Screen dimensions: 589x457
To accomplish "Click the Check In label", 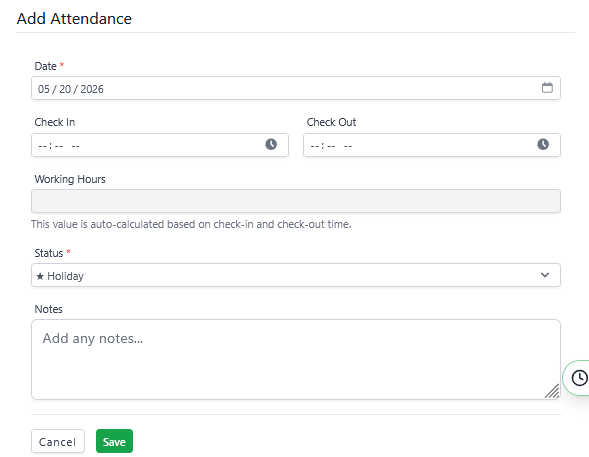I will 55,122.
